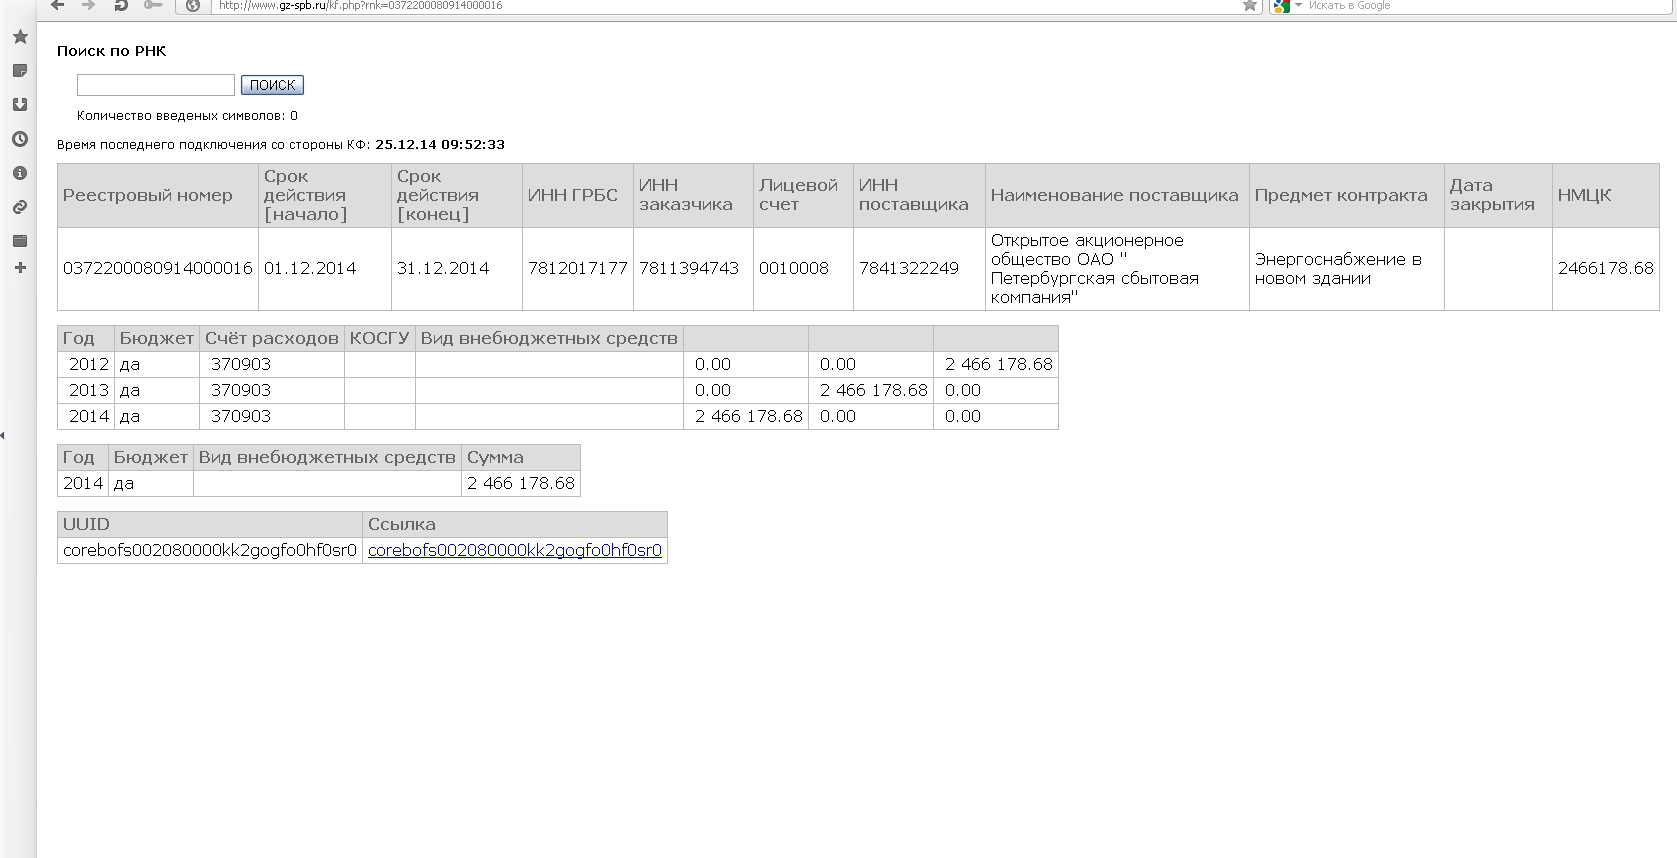Click the 'Сумма' column header
This screenshot has width=1677, height=858.
pos(521,457)
